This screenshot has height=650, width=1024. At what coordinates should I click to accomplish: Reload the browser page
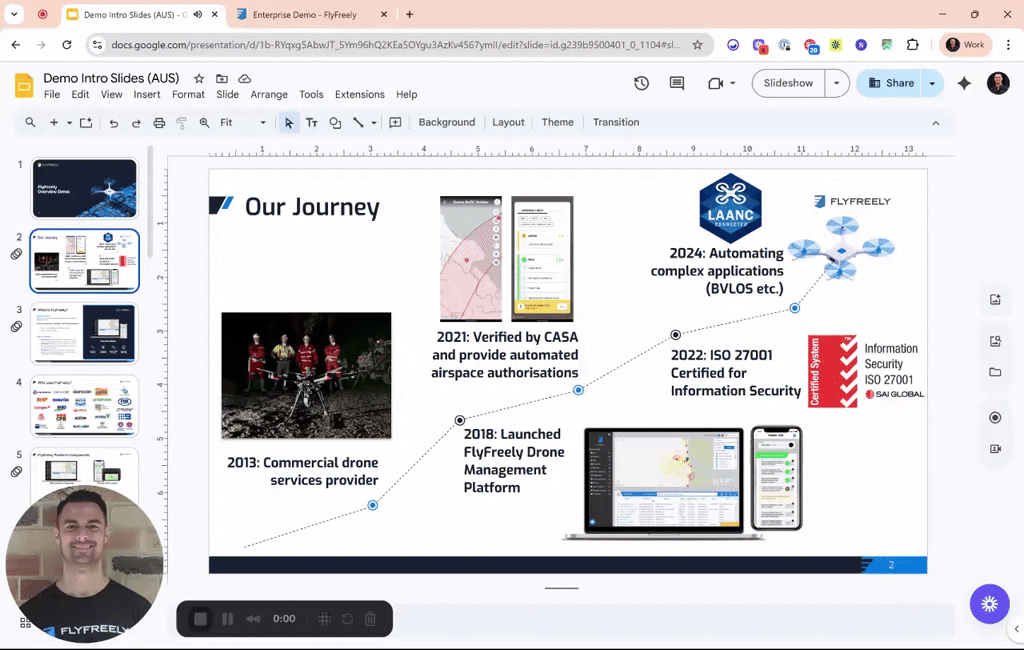click(x=67, y=44)
